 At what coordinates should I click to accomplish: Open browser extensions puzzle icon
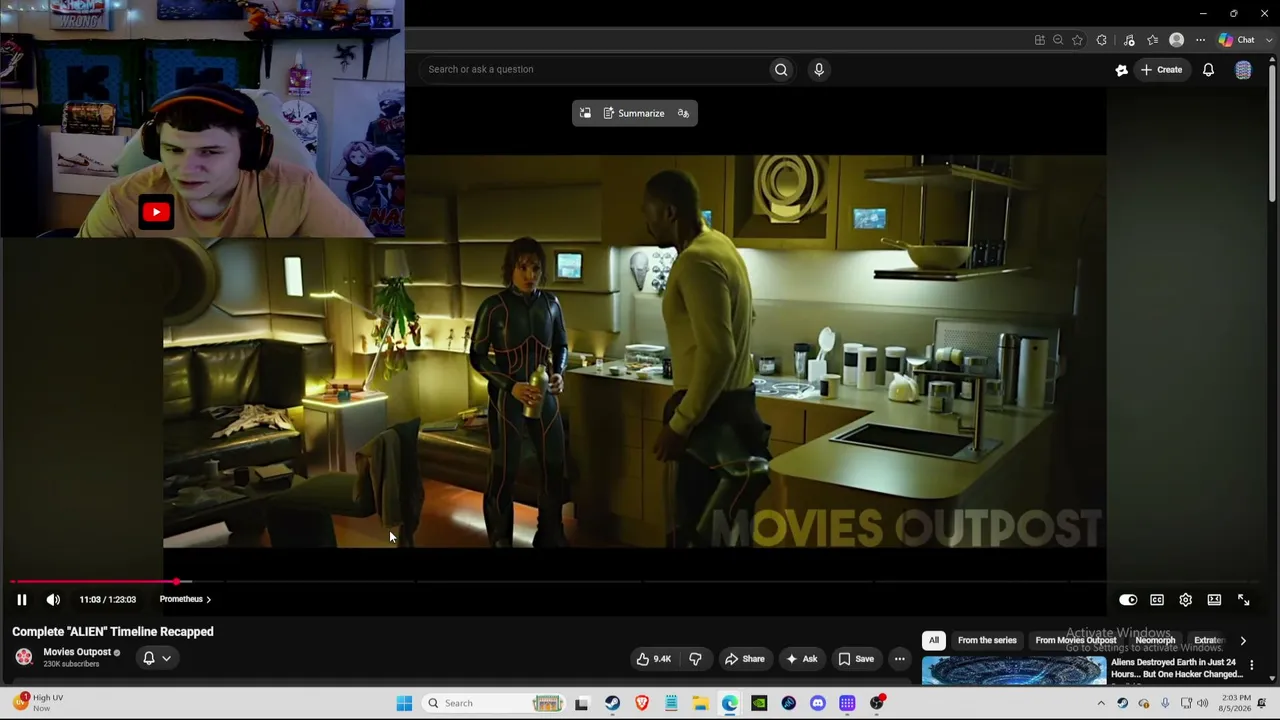(1101, 40)
